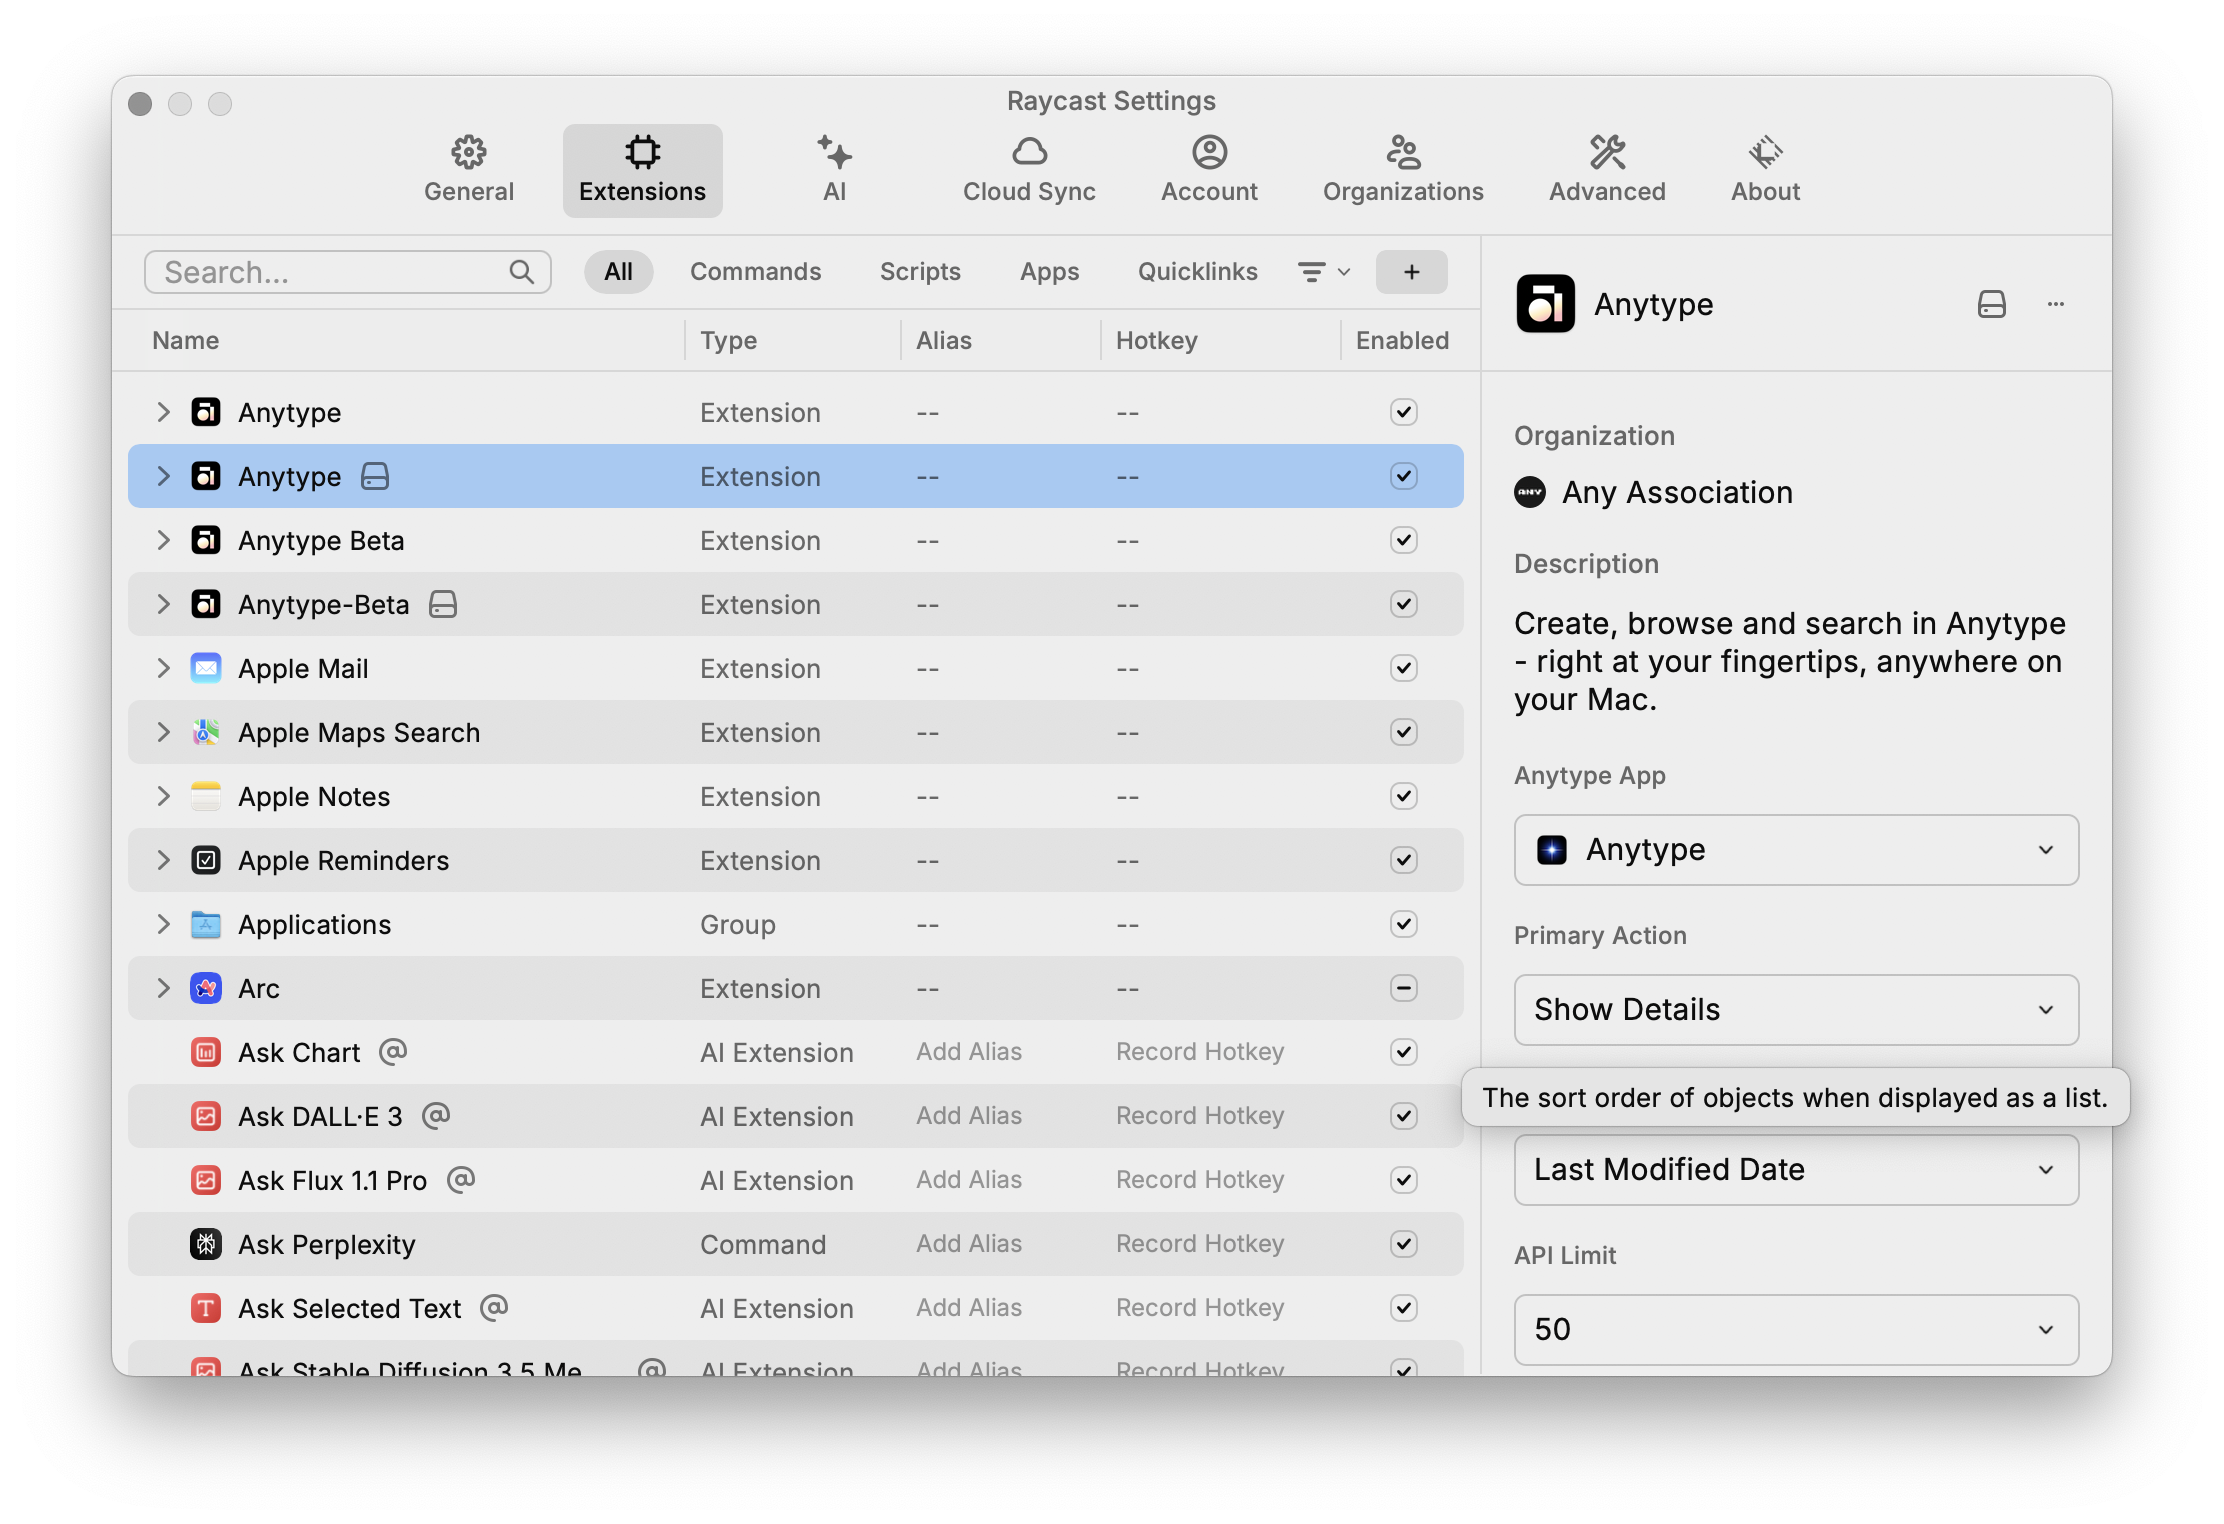Open the API Limit 50 dropdown
The width and height of the screenshot is (2224, 1524).
click(x=1796, y=1330)
